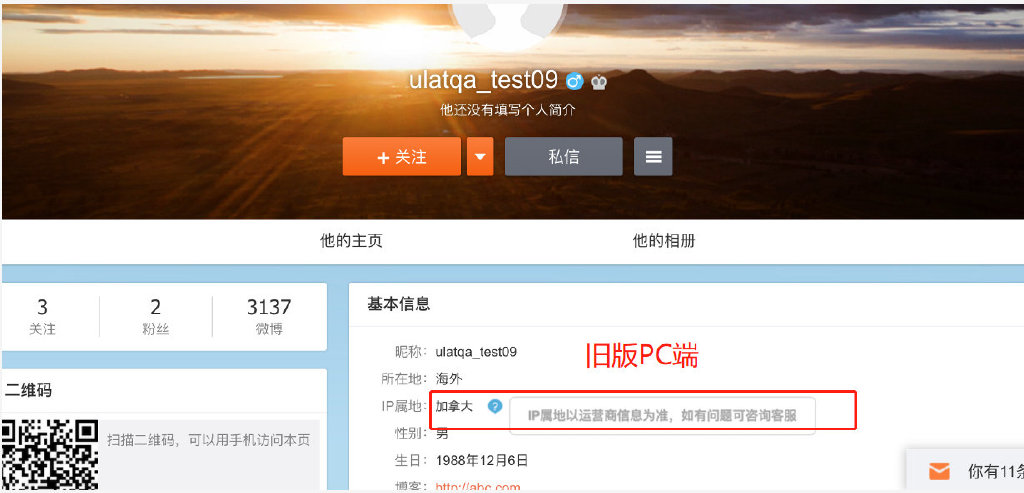The image size is (1024, 493).
Task: Open the 粉丝 count of 2
Action: pos(155,316)
